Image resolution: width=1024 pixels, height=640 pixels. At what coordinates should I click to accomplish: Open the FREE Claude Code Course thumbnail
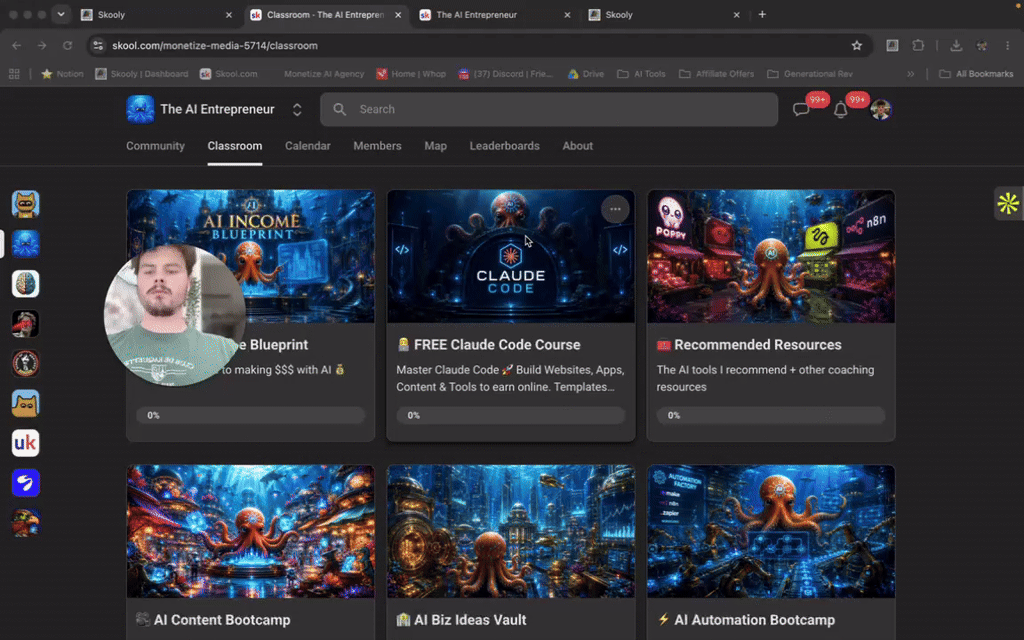[x=511, y=257]
